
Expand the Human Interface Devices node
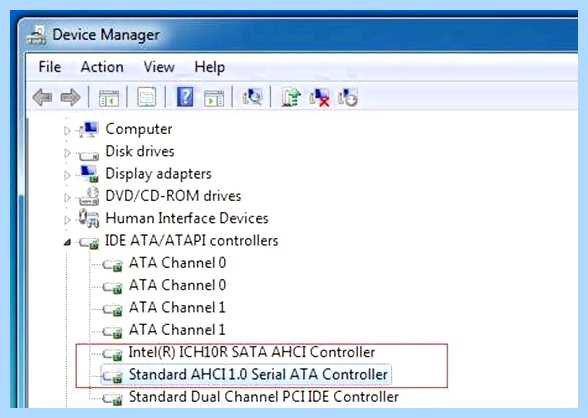[x=67, y=220]
